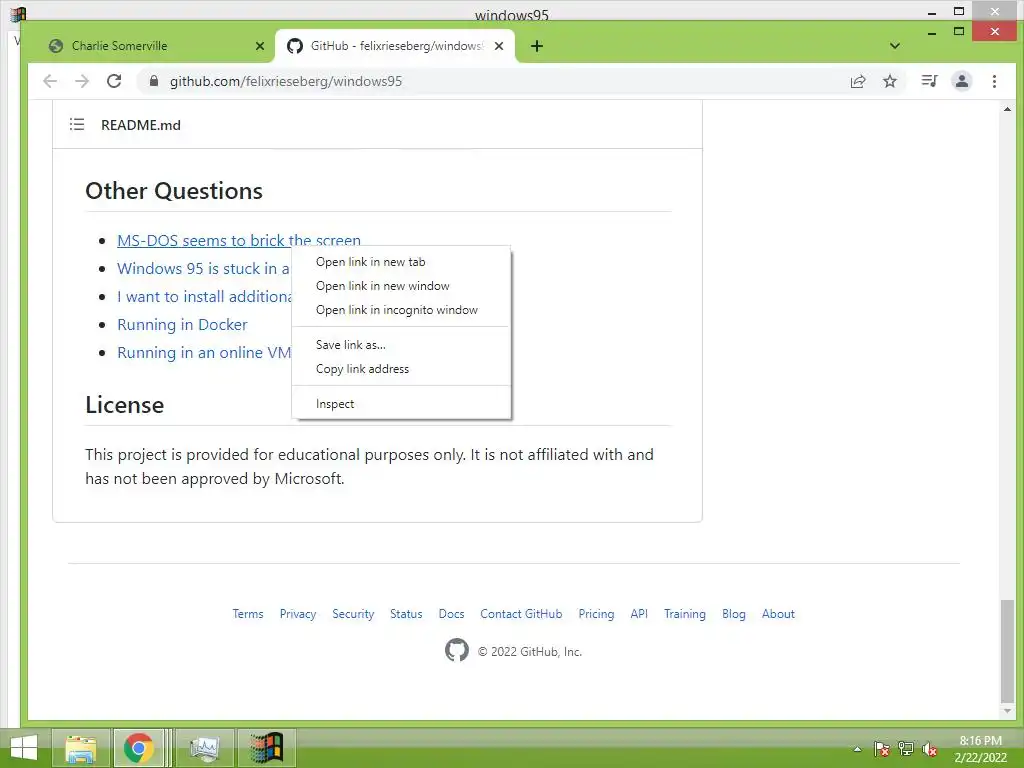The width and height of the screenshot is (1024, 768).
Task: Open the Pricing footer link
Action: [596, 614]
